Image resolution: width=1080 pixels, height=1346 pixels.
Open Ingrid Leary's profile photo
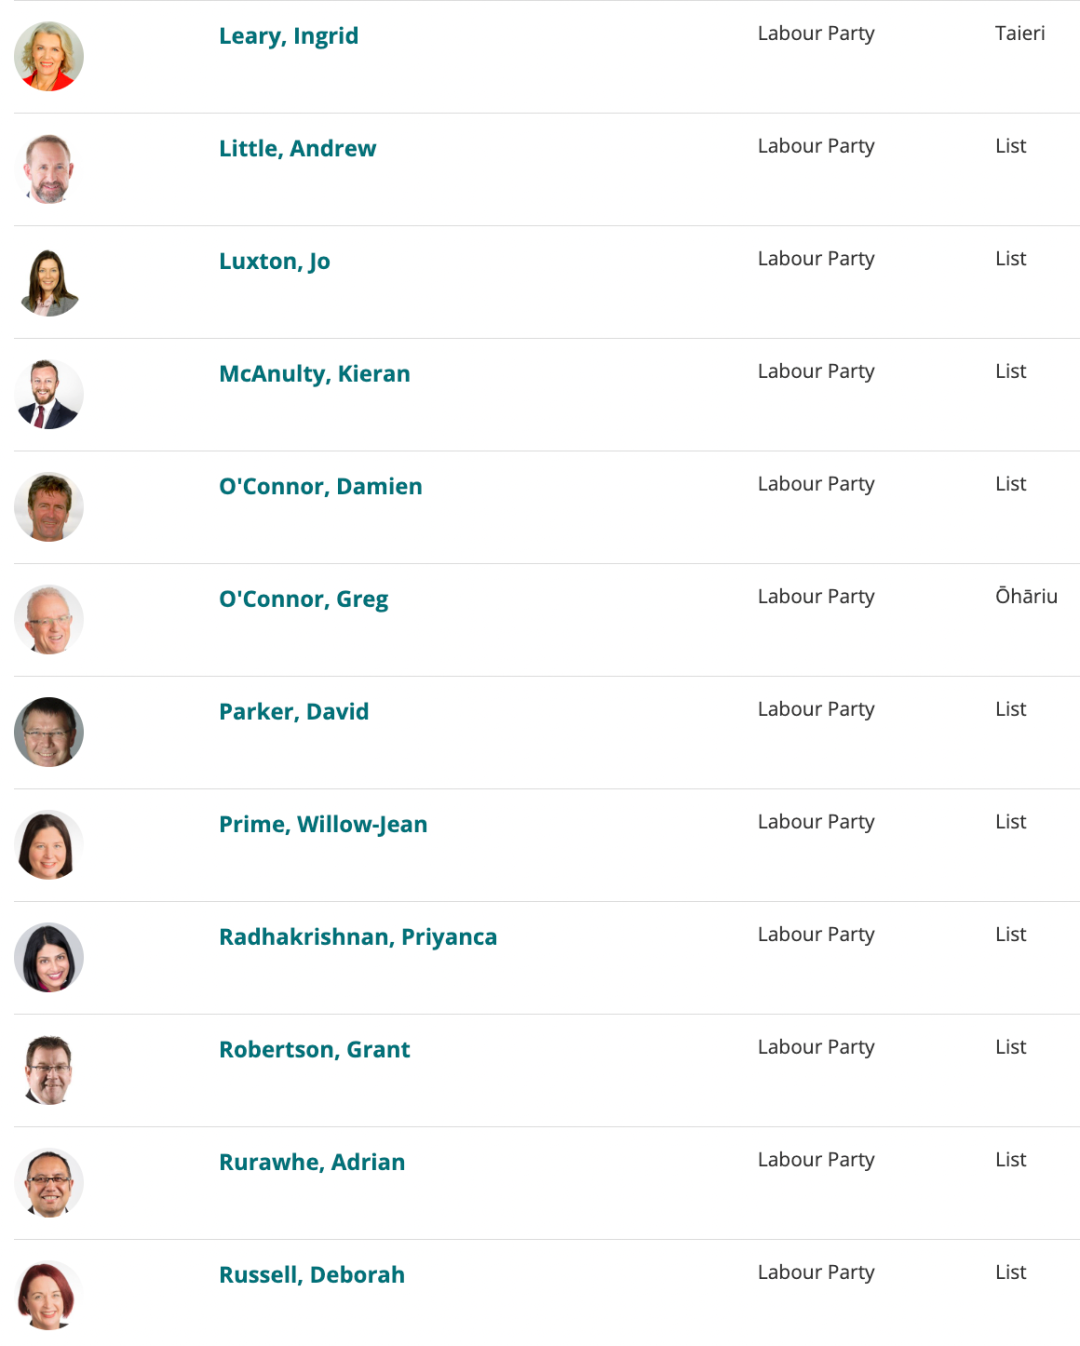(49, 57)
